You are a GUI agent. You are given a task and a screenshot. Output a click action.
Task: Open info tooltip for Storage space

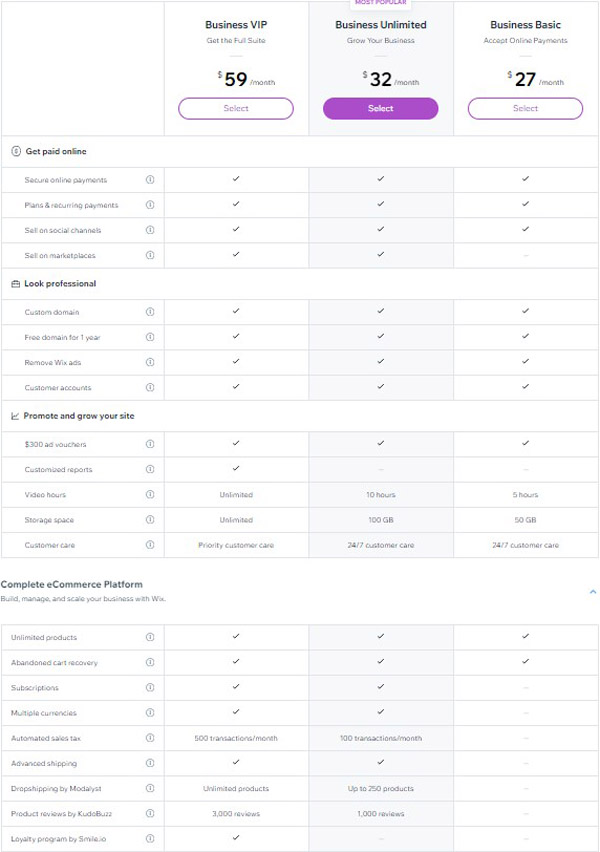(x=150, y=520)
